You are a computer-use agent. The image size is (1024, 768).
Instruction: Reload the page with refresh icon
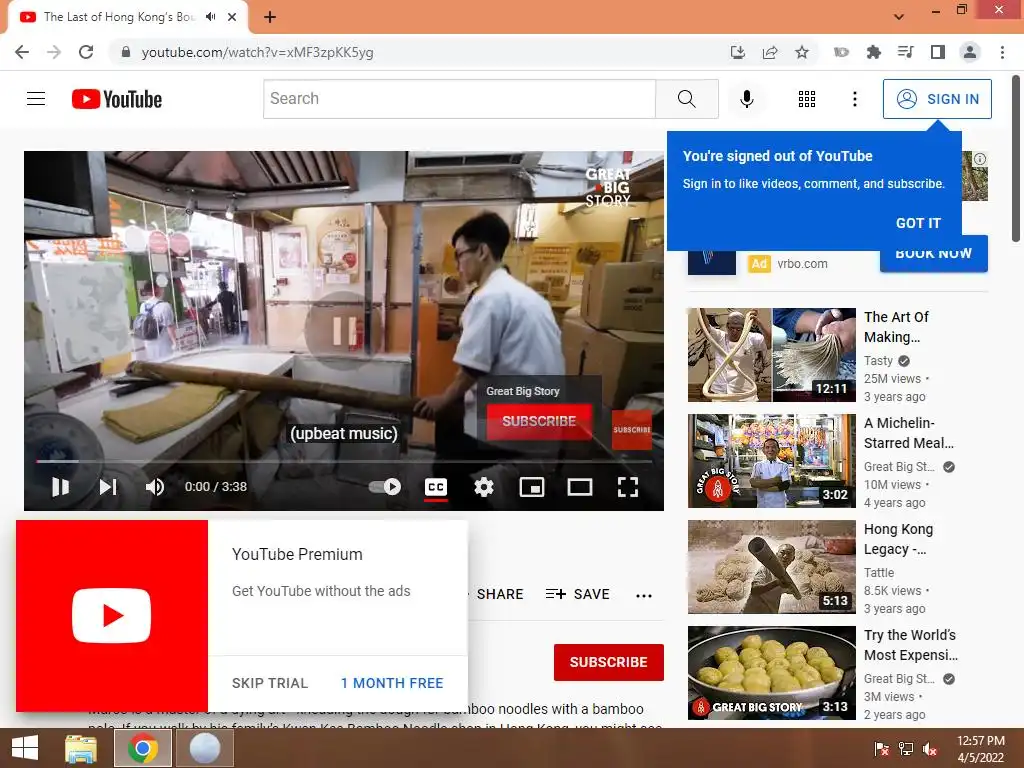(x=86, y=52)
